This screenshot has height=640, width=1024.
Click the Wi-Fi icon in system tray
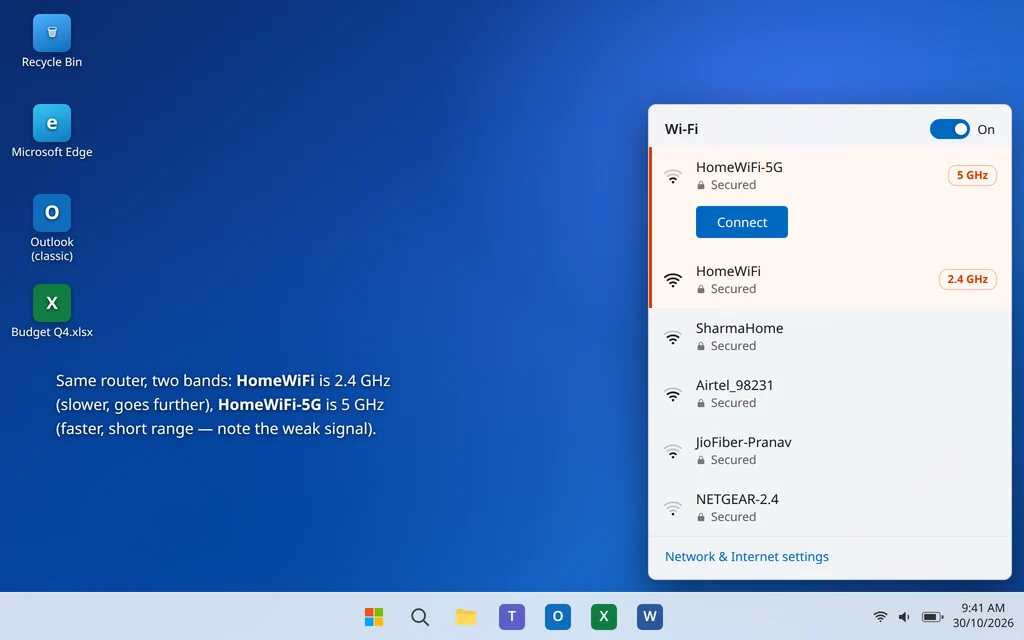(880, 616)
